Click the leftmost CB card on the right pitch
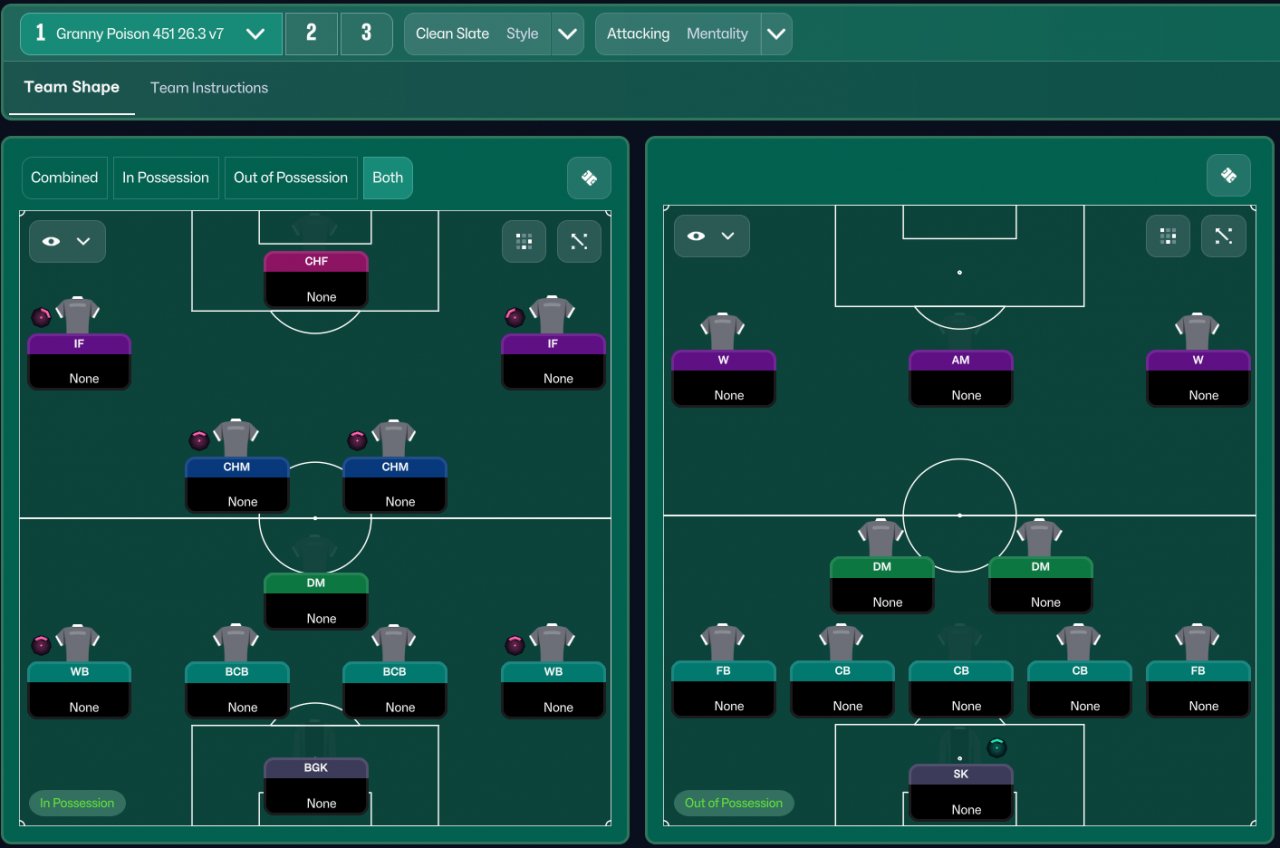This screenshot has height=848, width=1280. point(842,689)
